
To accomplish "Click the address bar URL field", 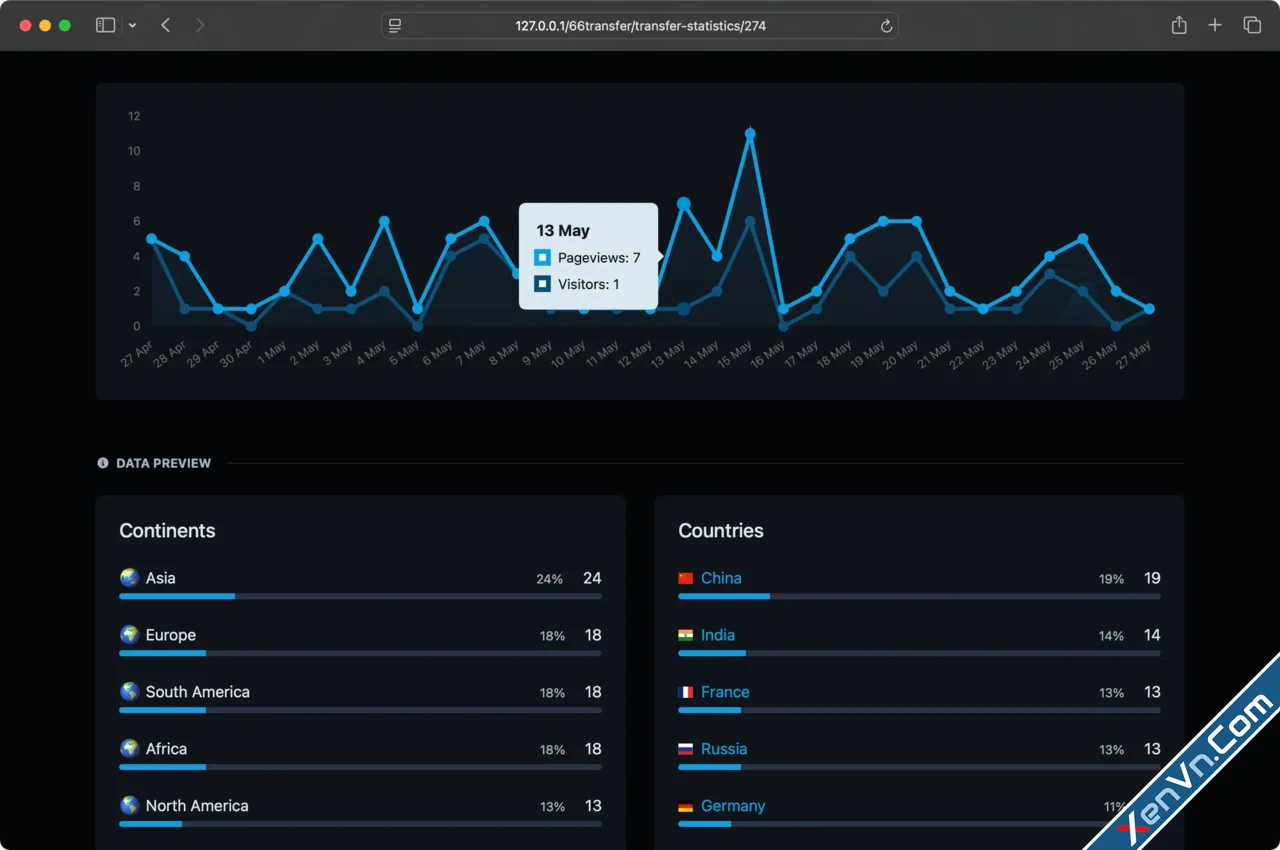I will (640, 26).
